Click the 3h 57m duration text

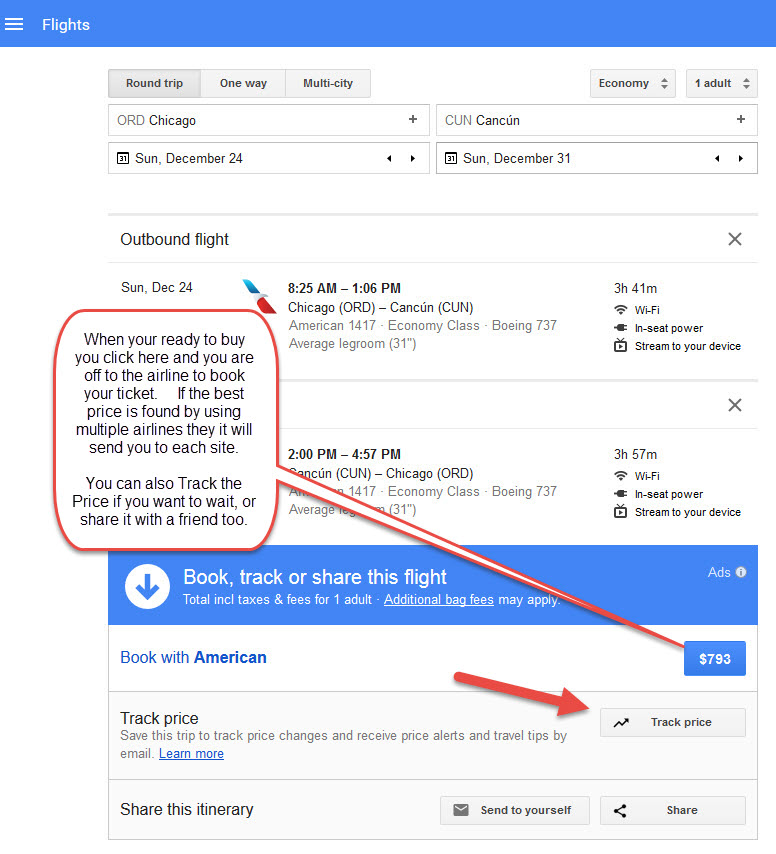click(x=636, y=454)
